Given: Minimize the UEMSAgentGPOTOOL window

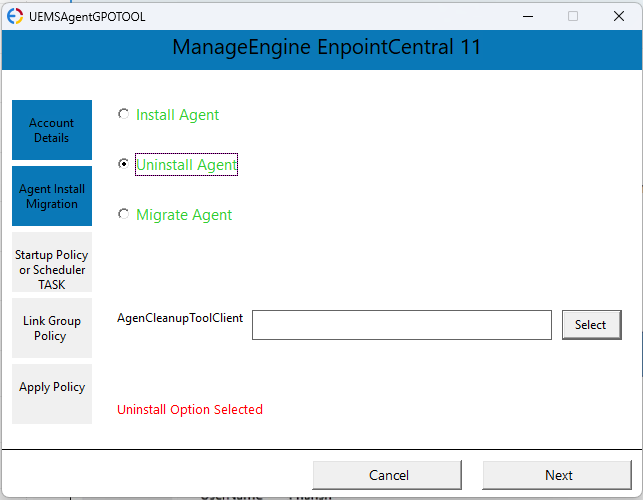Looking at the screenshot, I should pos(528,16).
